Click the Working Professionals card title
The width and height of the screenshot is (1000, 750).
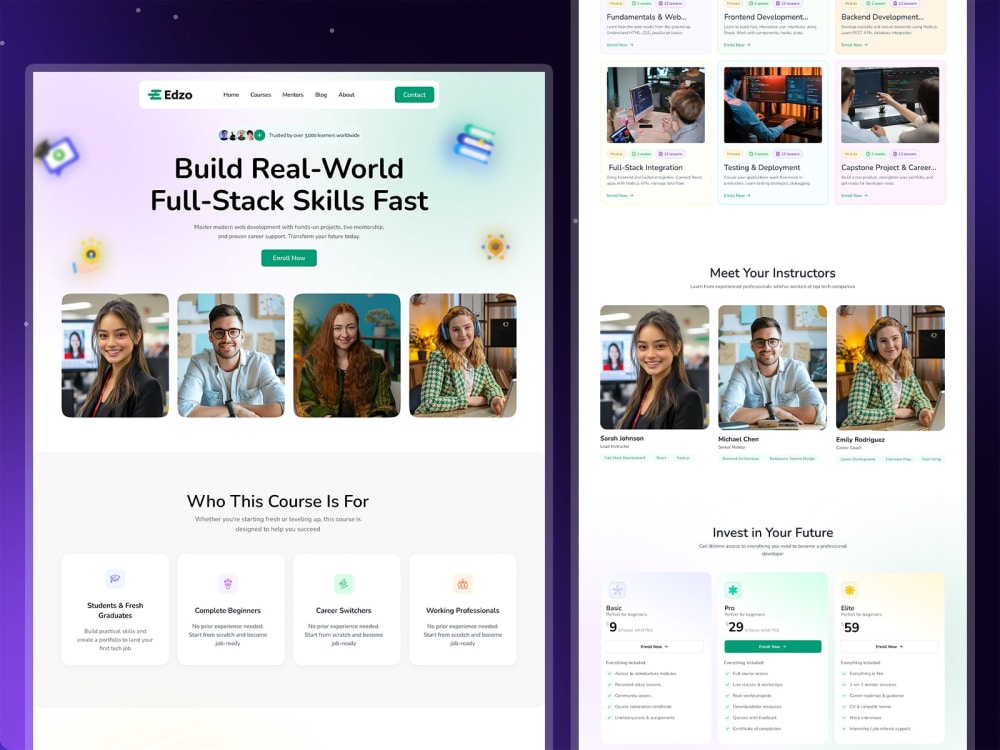point(463,610)
